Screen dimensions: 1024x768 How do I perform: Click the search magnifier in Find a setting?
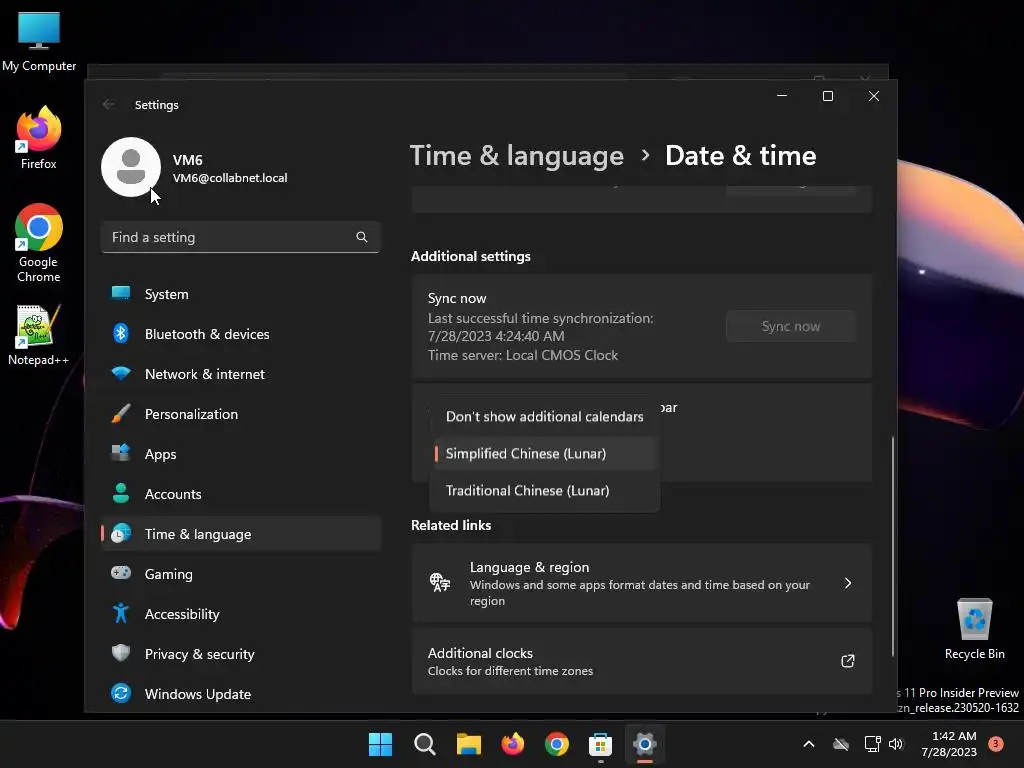pos(362,237)
